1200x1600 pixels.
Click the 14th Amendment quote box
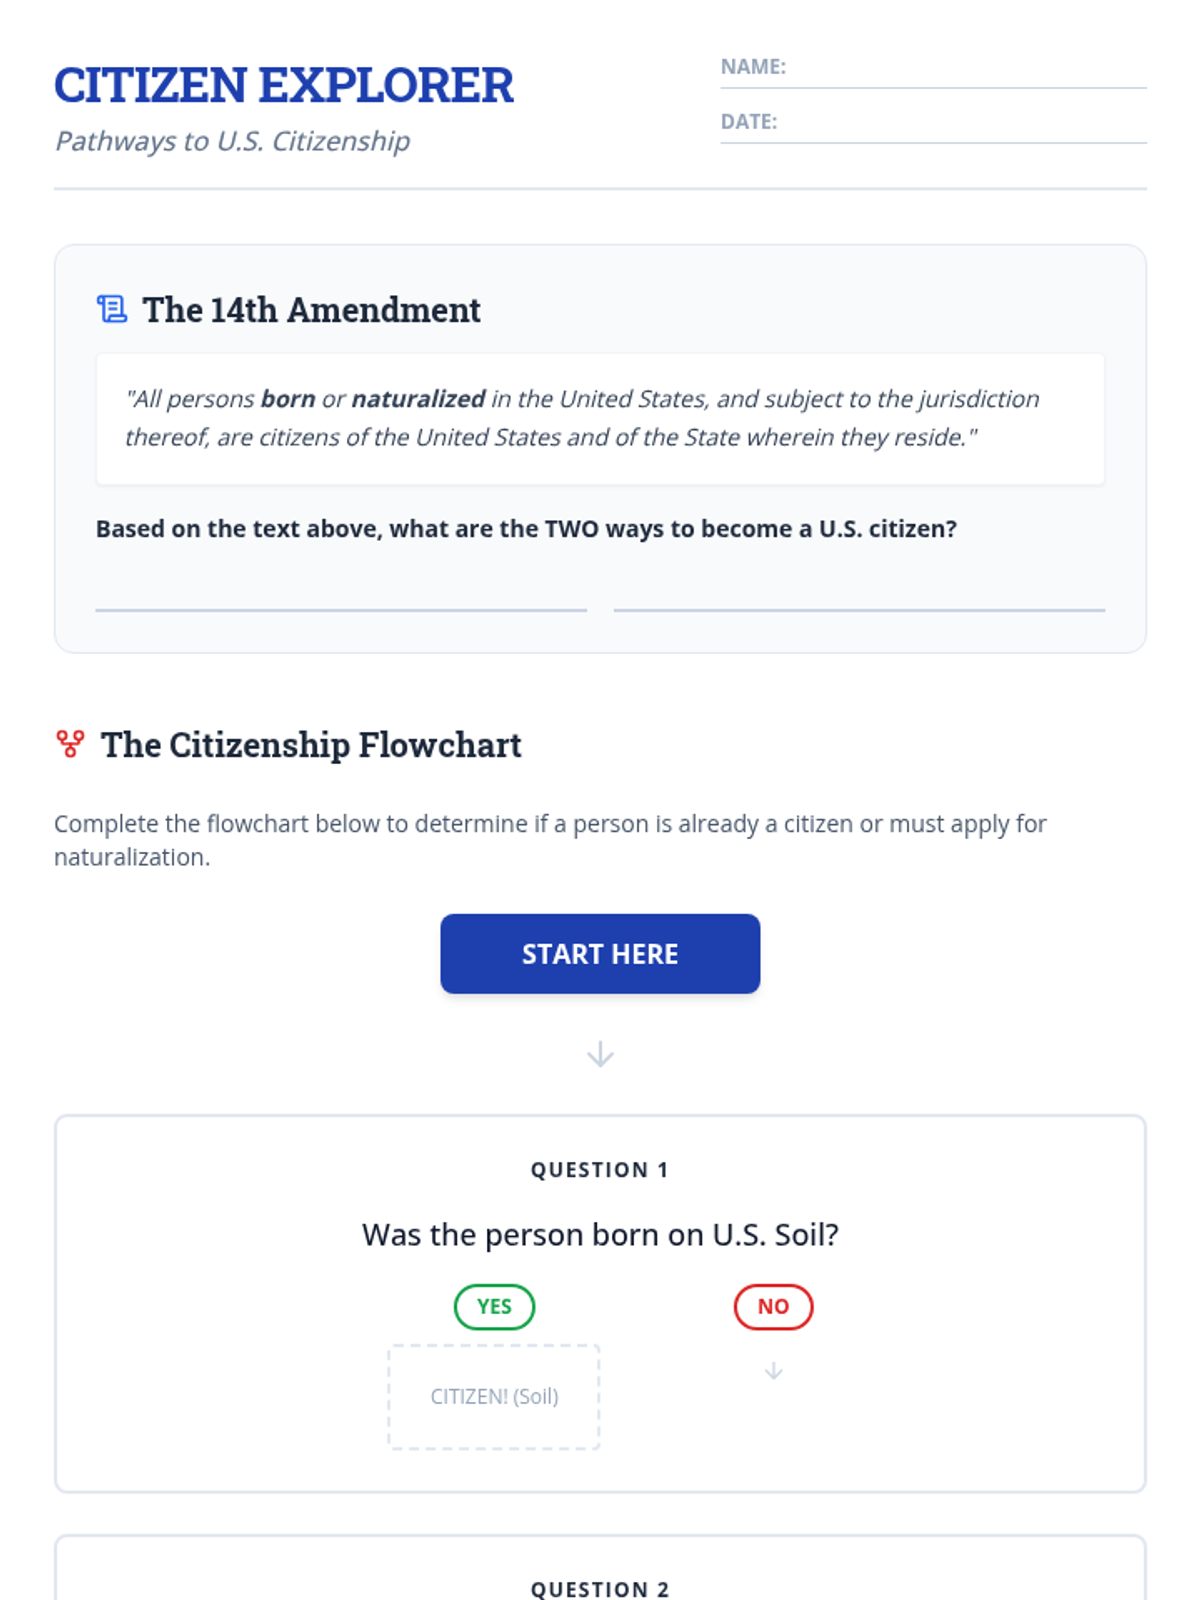coord(600,419)
